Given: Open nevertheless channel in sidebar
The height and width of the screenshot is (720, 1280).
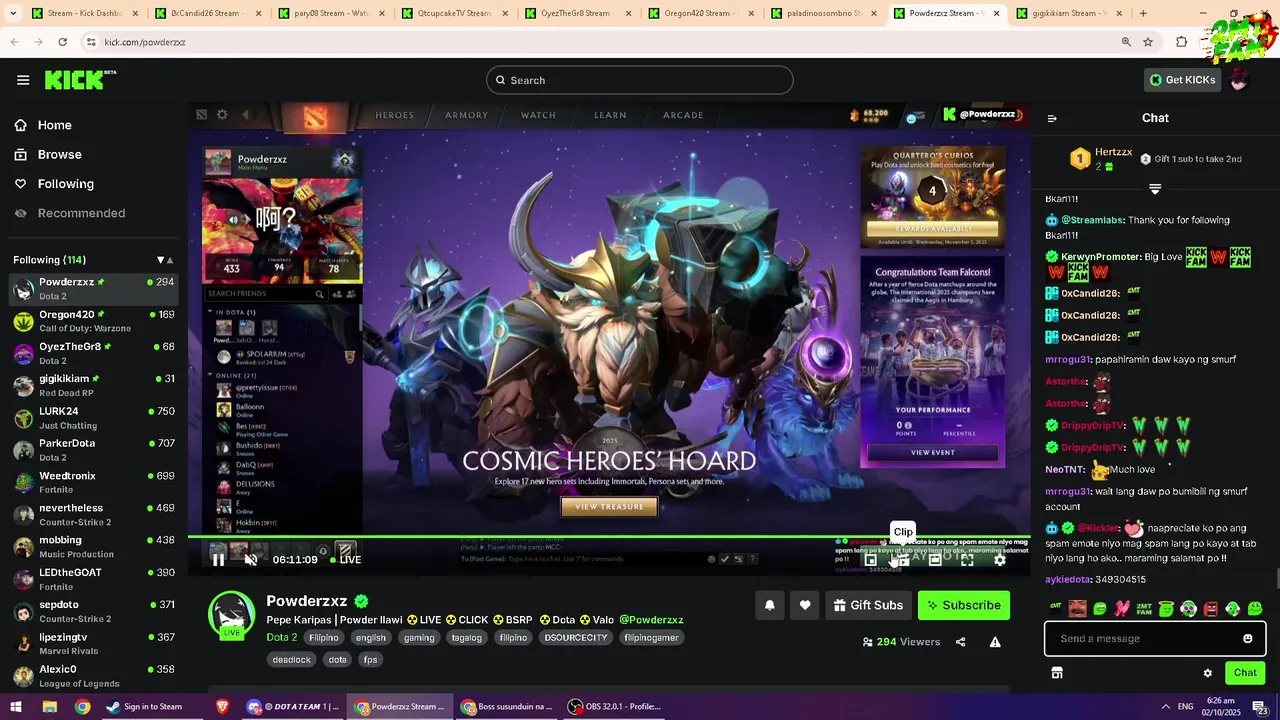Looking at the screenshot, I should point(94,514).
